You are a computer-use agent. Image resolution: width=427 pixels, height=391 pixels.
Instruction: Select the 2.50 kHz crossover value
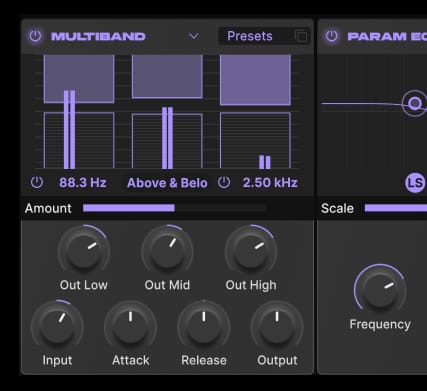pos(270,183)
